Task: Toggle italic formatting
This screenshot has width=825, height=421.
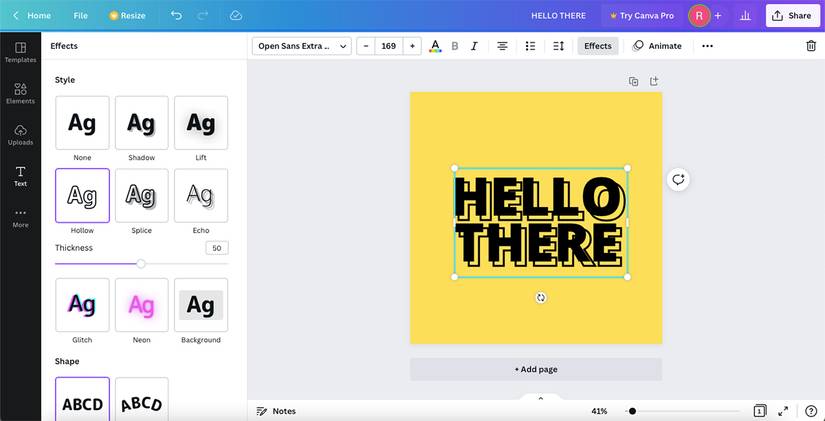Action: [474, 46]
